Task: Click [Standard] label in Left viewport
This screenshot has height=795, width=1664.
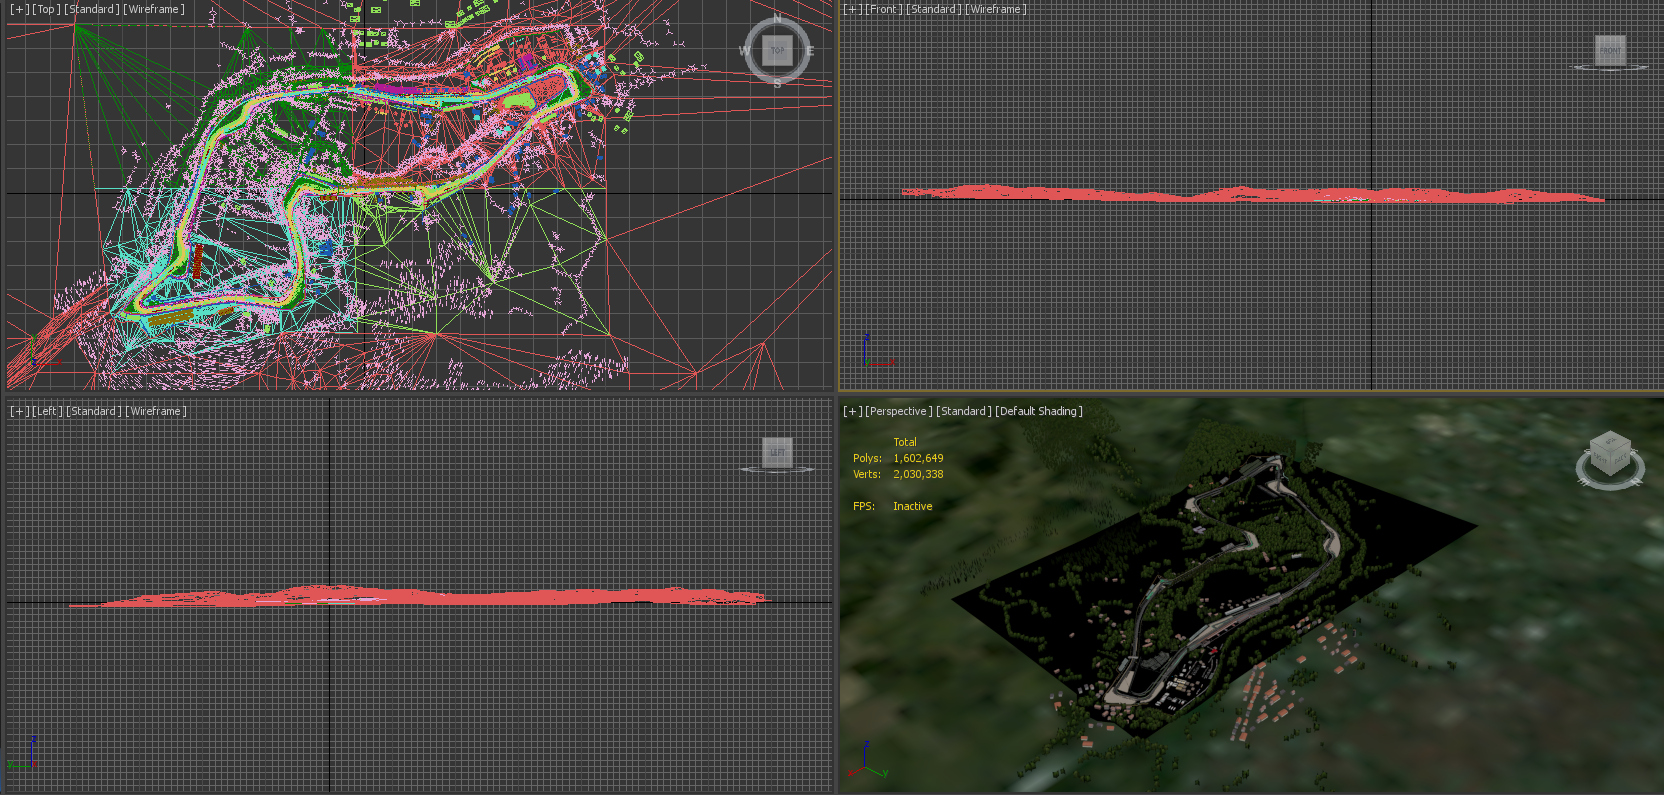Action: pos(94,411)
